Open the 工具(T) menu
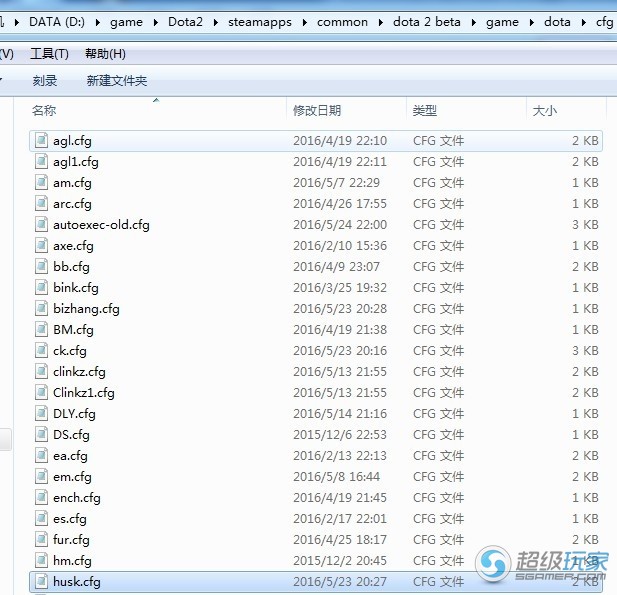 coord(50,54)
